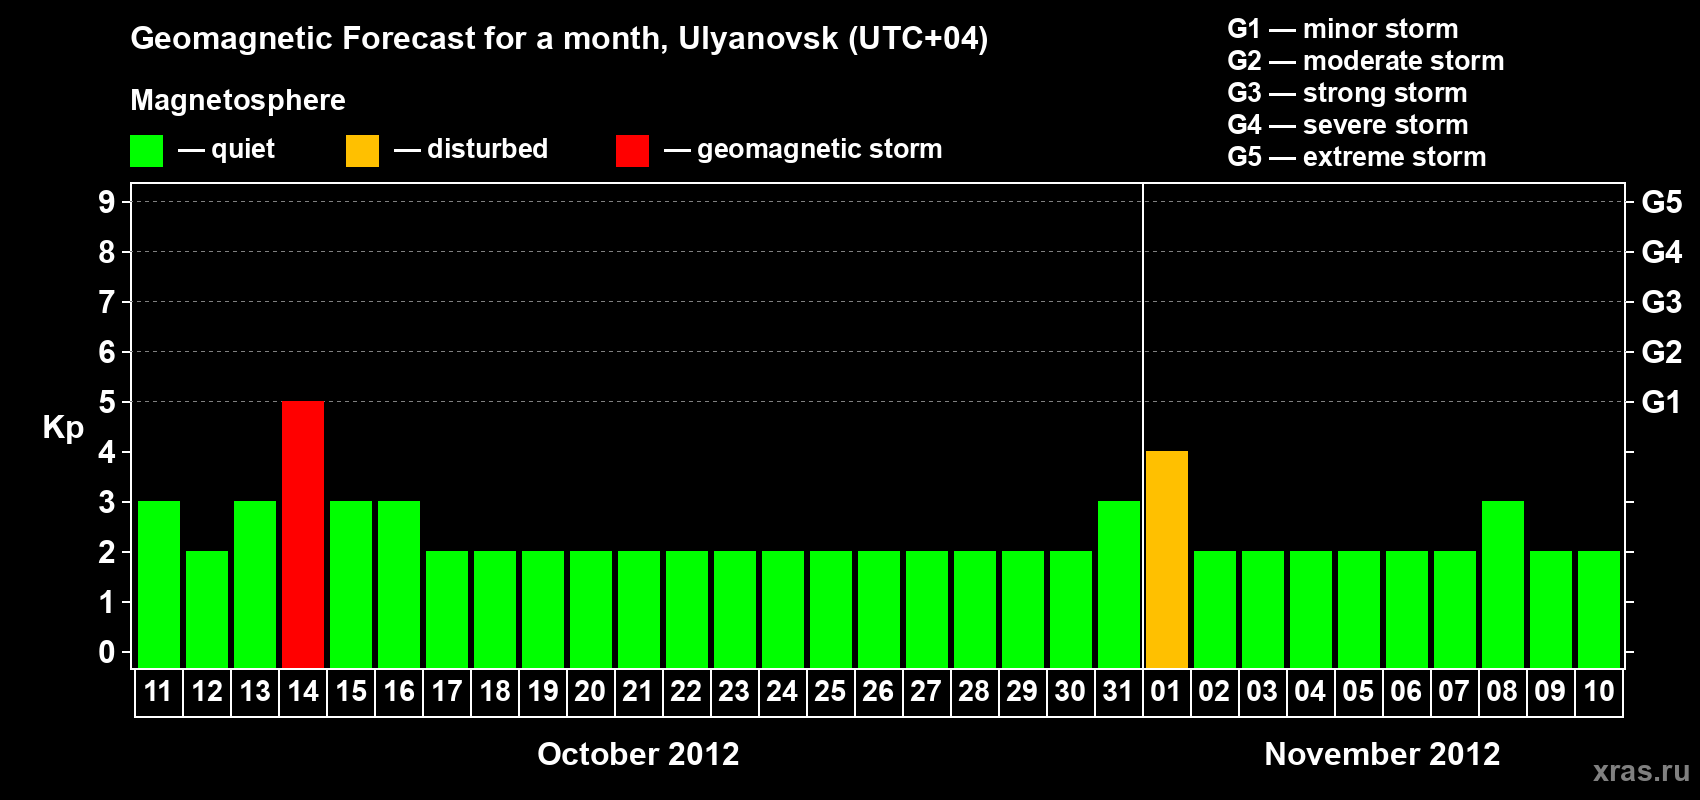Click the date label 08 under November
Viewport: 1700px width, 800px height.
1502,691
